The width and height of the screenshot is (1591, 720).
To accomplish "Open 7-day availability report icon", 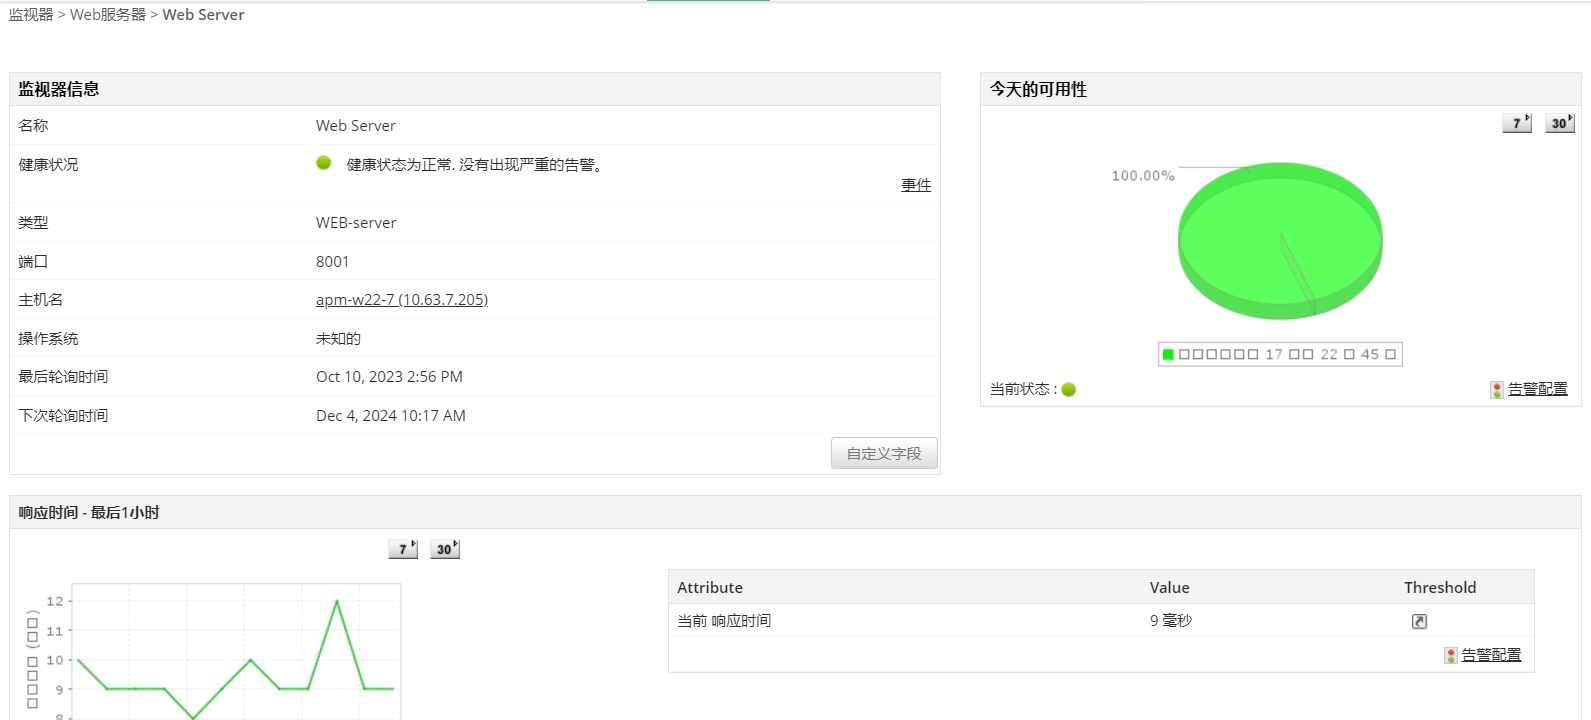I will [1517, 122].
